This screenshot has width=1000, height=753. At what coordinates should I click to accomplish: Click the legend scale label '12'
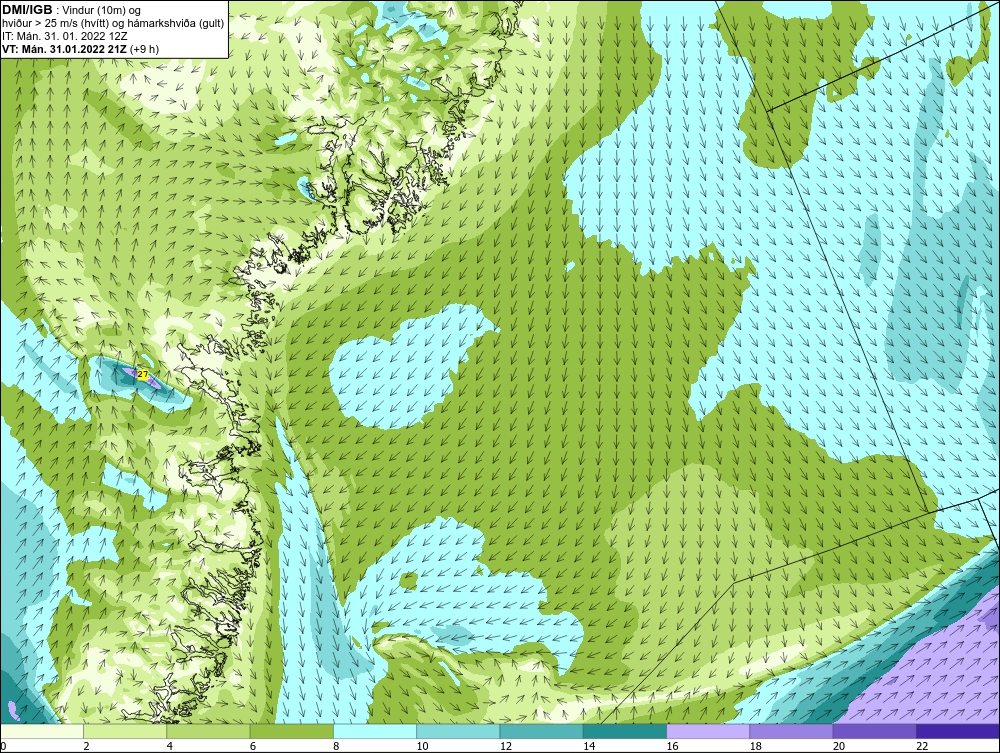coord(506,747)
